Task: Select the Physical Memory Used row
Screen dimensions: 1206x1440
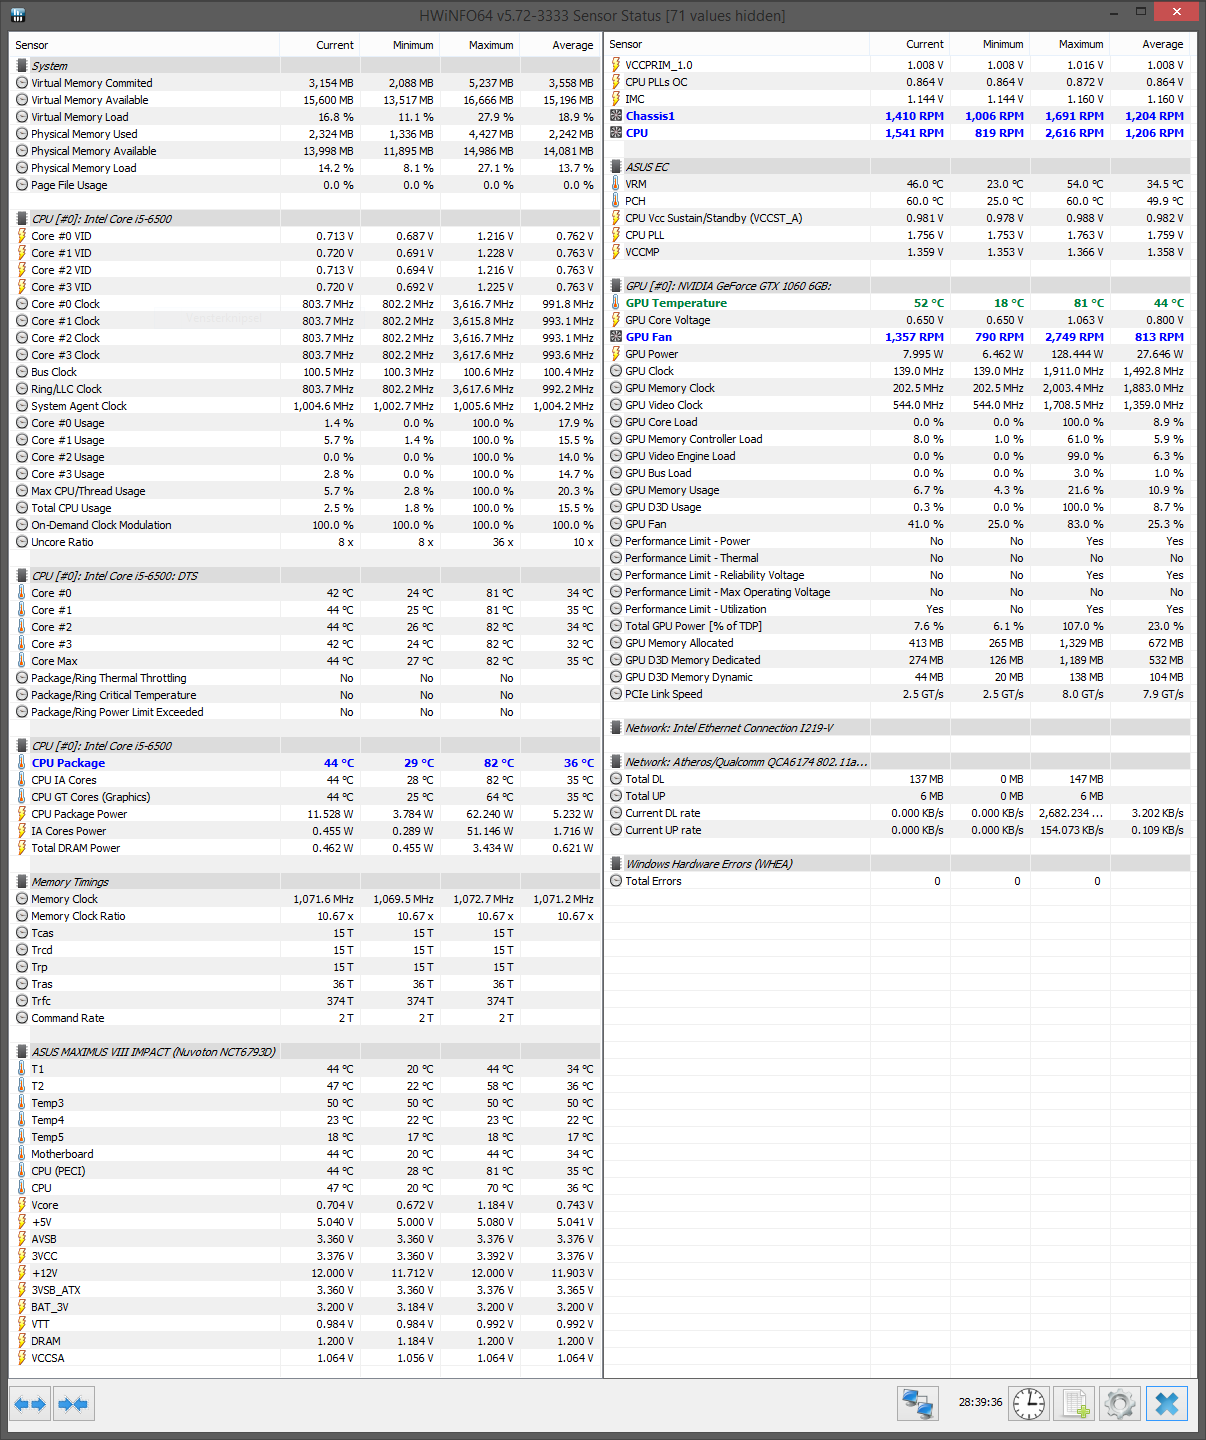Action: tap(304, 134)
